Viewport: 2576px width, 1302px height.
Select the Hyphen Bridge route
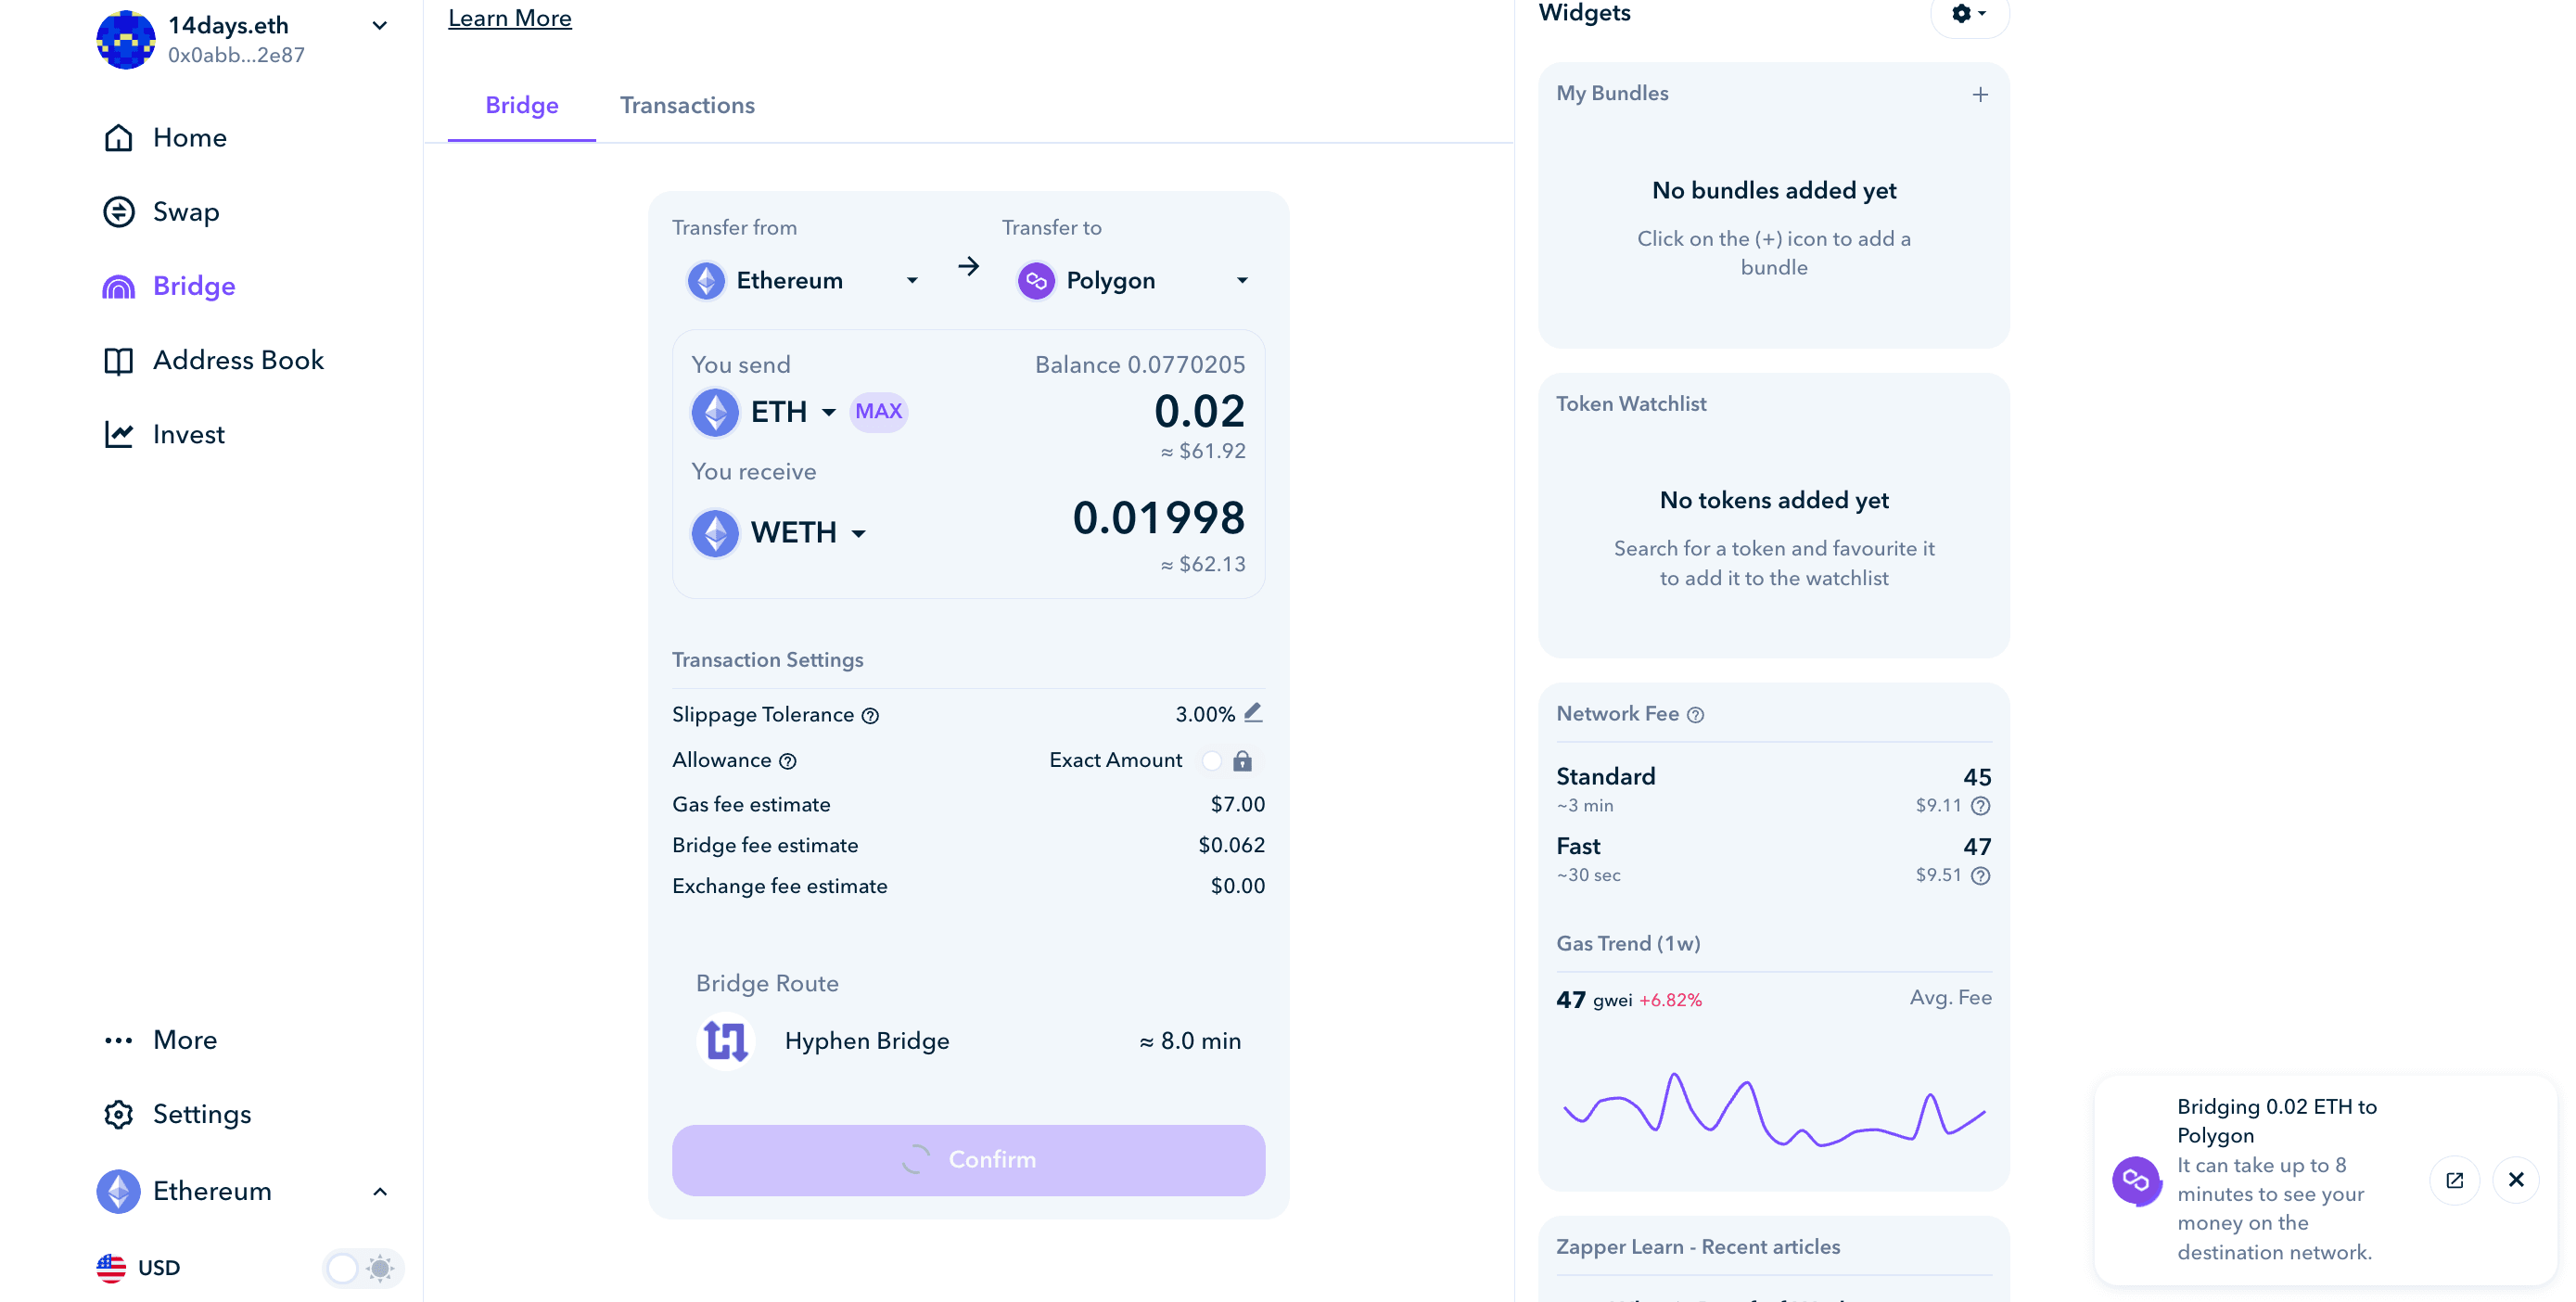(x=968, y=1041)
